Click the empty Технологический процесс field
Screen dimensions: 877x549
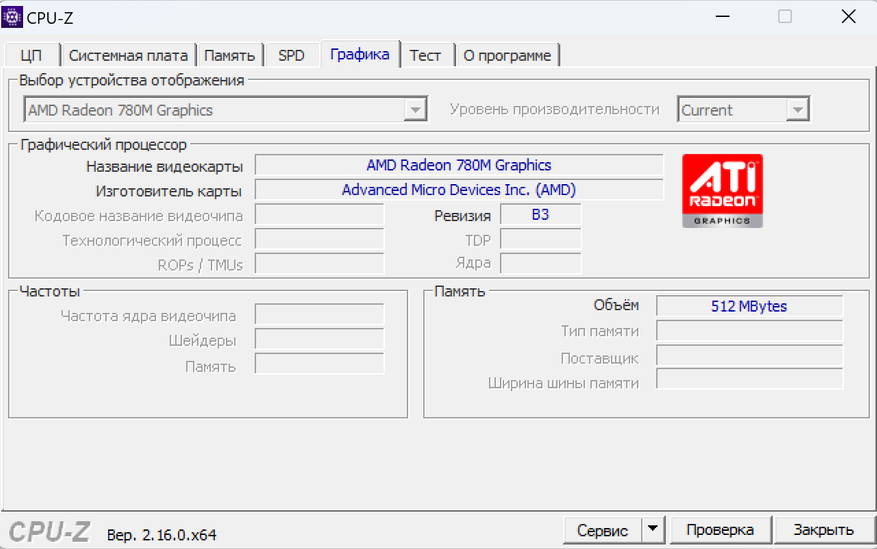[319, 239]
